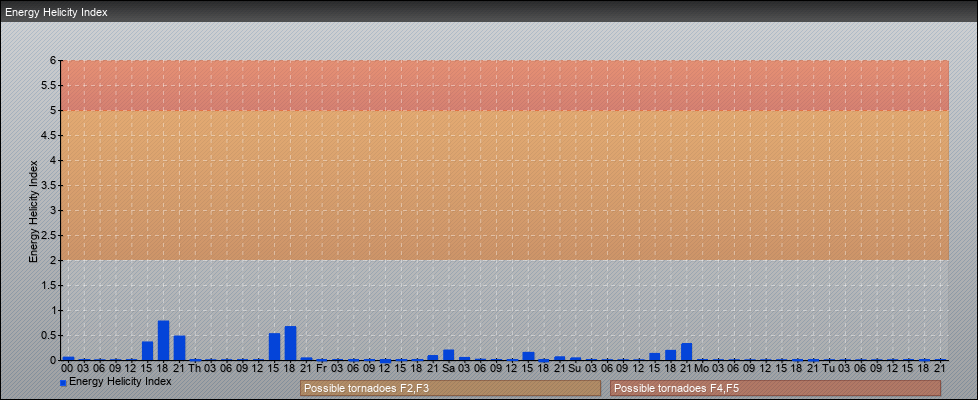Screen dimensions: 978x400
Task: Click the blue Energy Helicity Index legend square
Action: coord(63,383)
